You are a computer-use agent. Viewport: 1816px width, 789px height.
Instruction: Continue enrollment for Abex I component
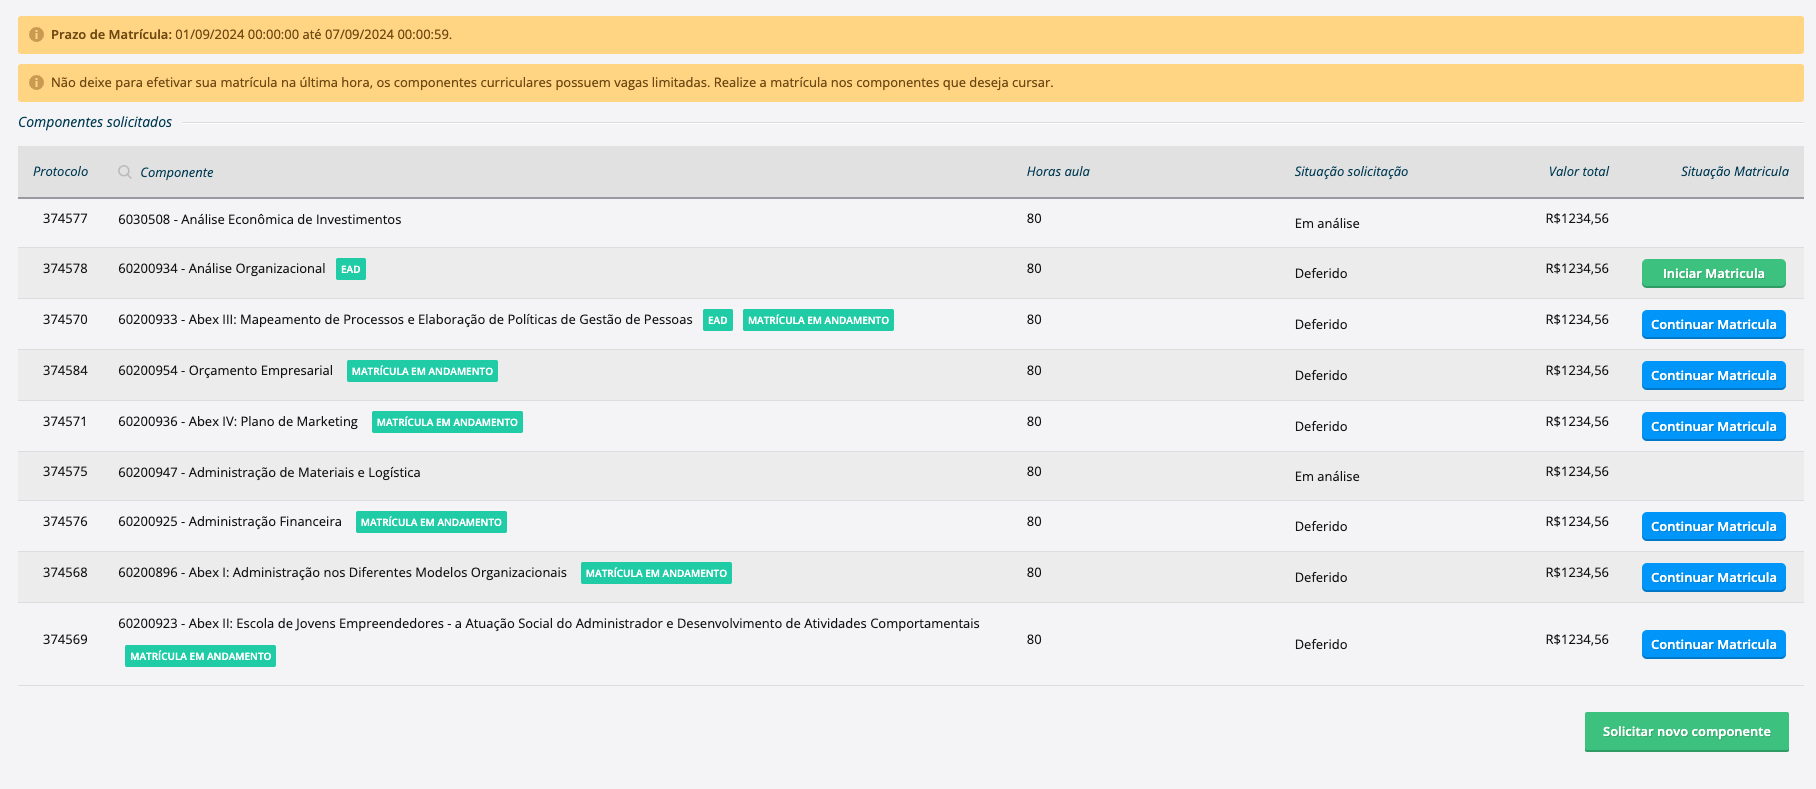tap(1712, 578)
